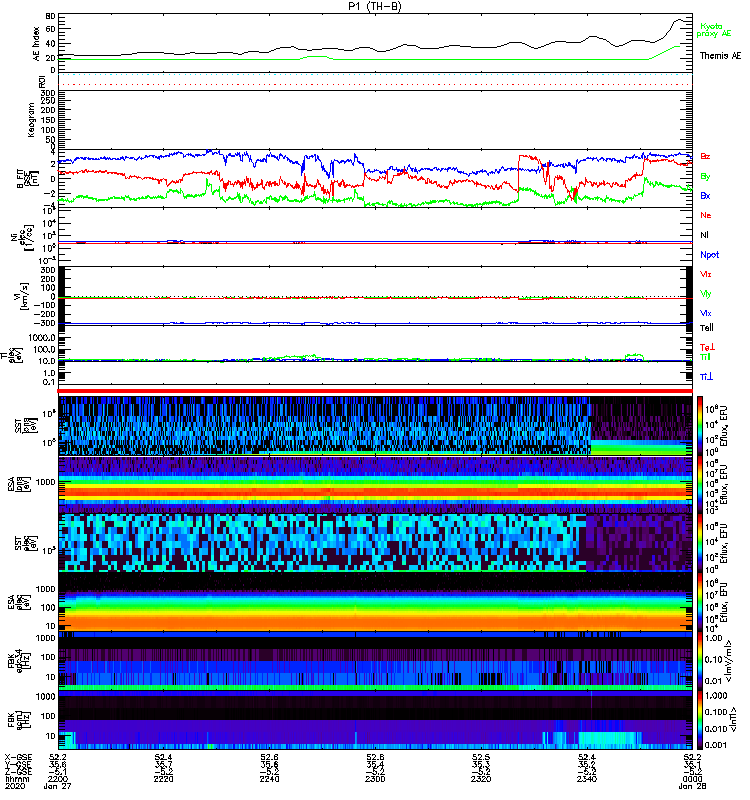Select the red Ne density legend label
750x800 pixels.
point(706,215)
